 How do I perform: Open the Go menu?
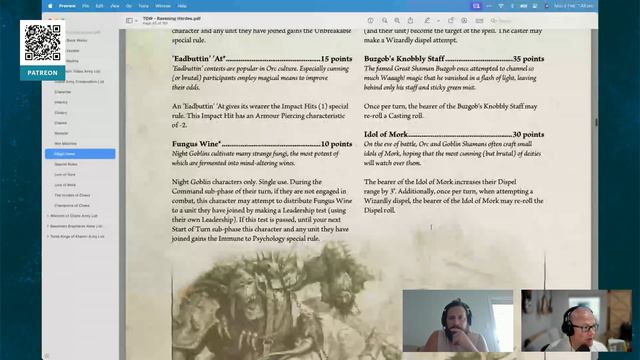click(129, 6)
